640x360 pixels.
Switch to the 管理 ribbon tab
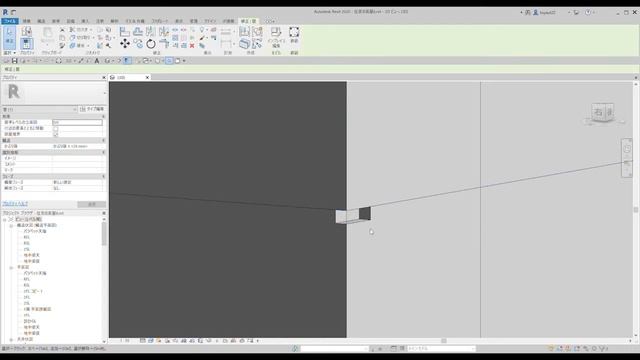(x=193, y=21)
